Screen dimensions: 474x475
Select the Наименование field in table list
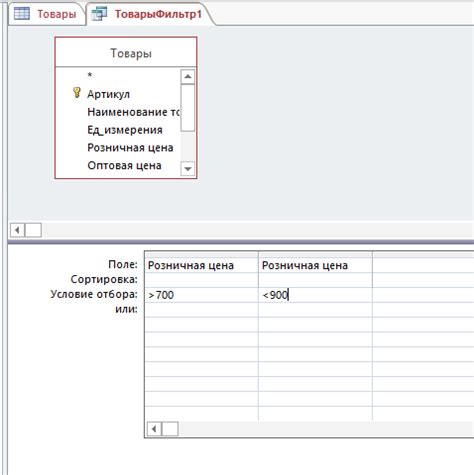click(x=133, y=112)
